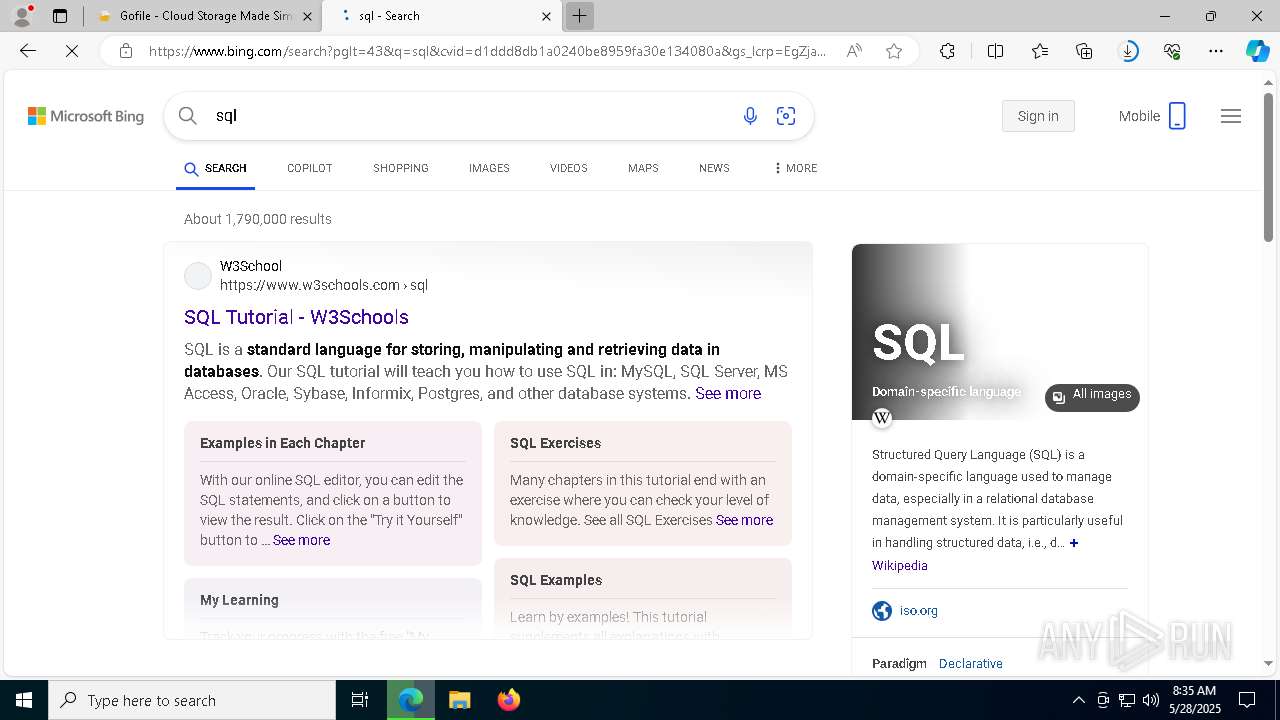Open the Windows Start menu
Viewport: 1280px width, 720px height.
pos(24,700)
